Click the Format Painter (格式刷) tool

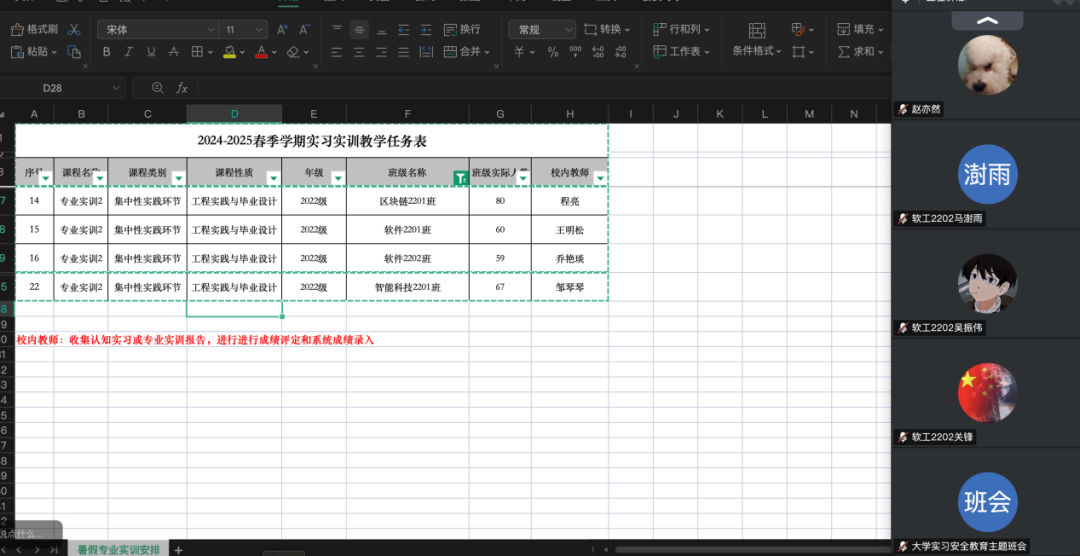[x=34, y=29]
